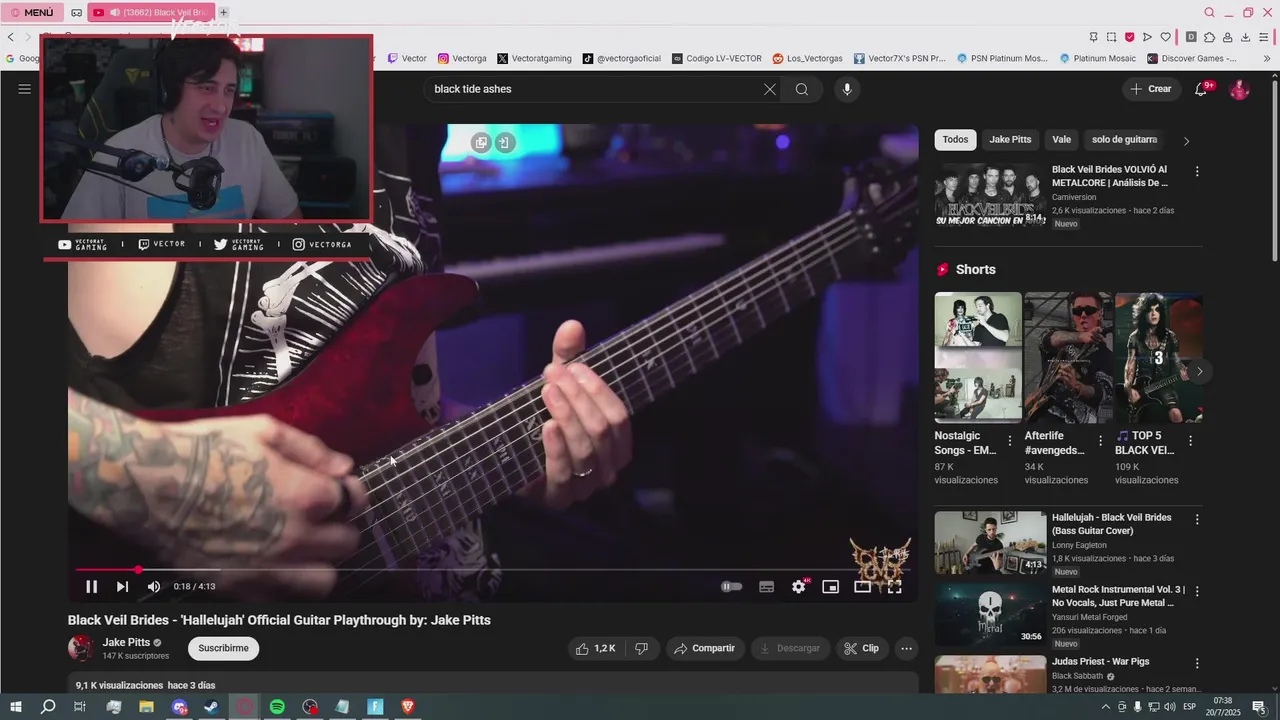Select the Jake Pitts filter chip
This screenshot has height=720, width=1280.
[1010, 140]
